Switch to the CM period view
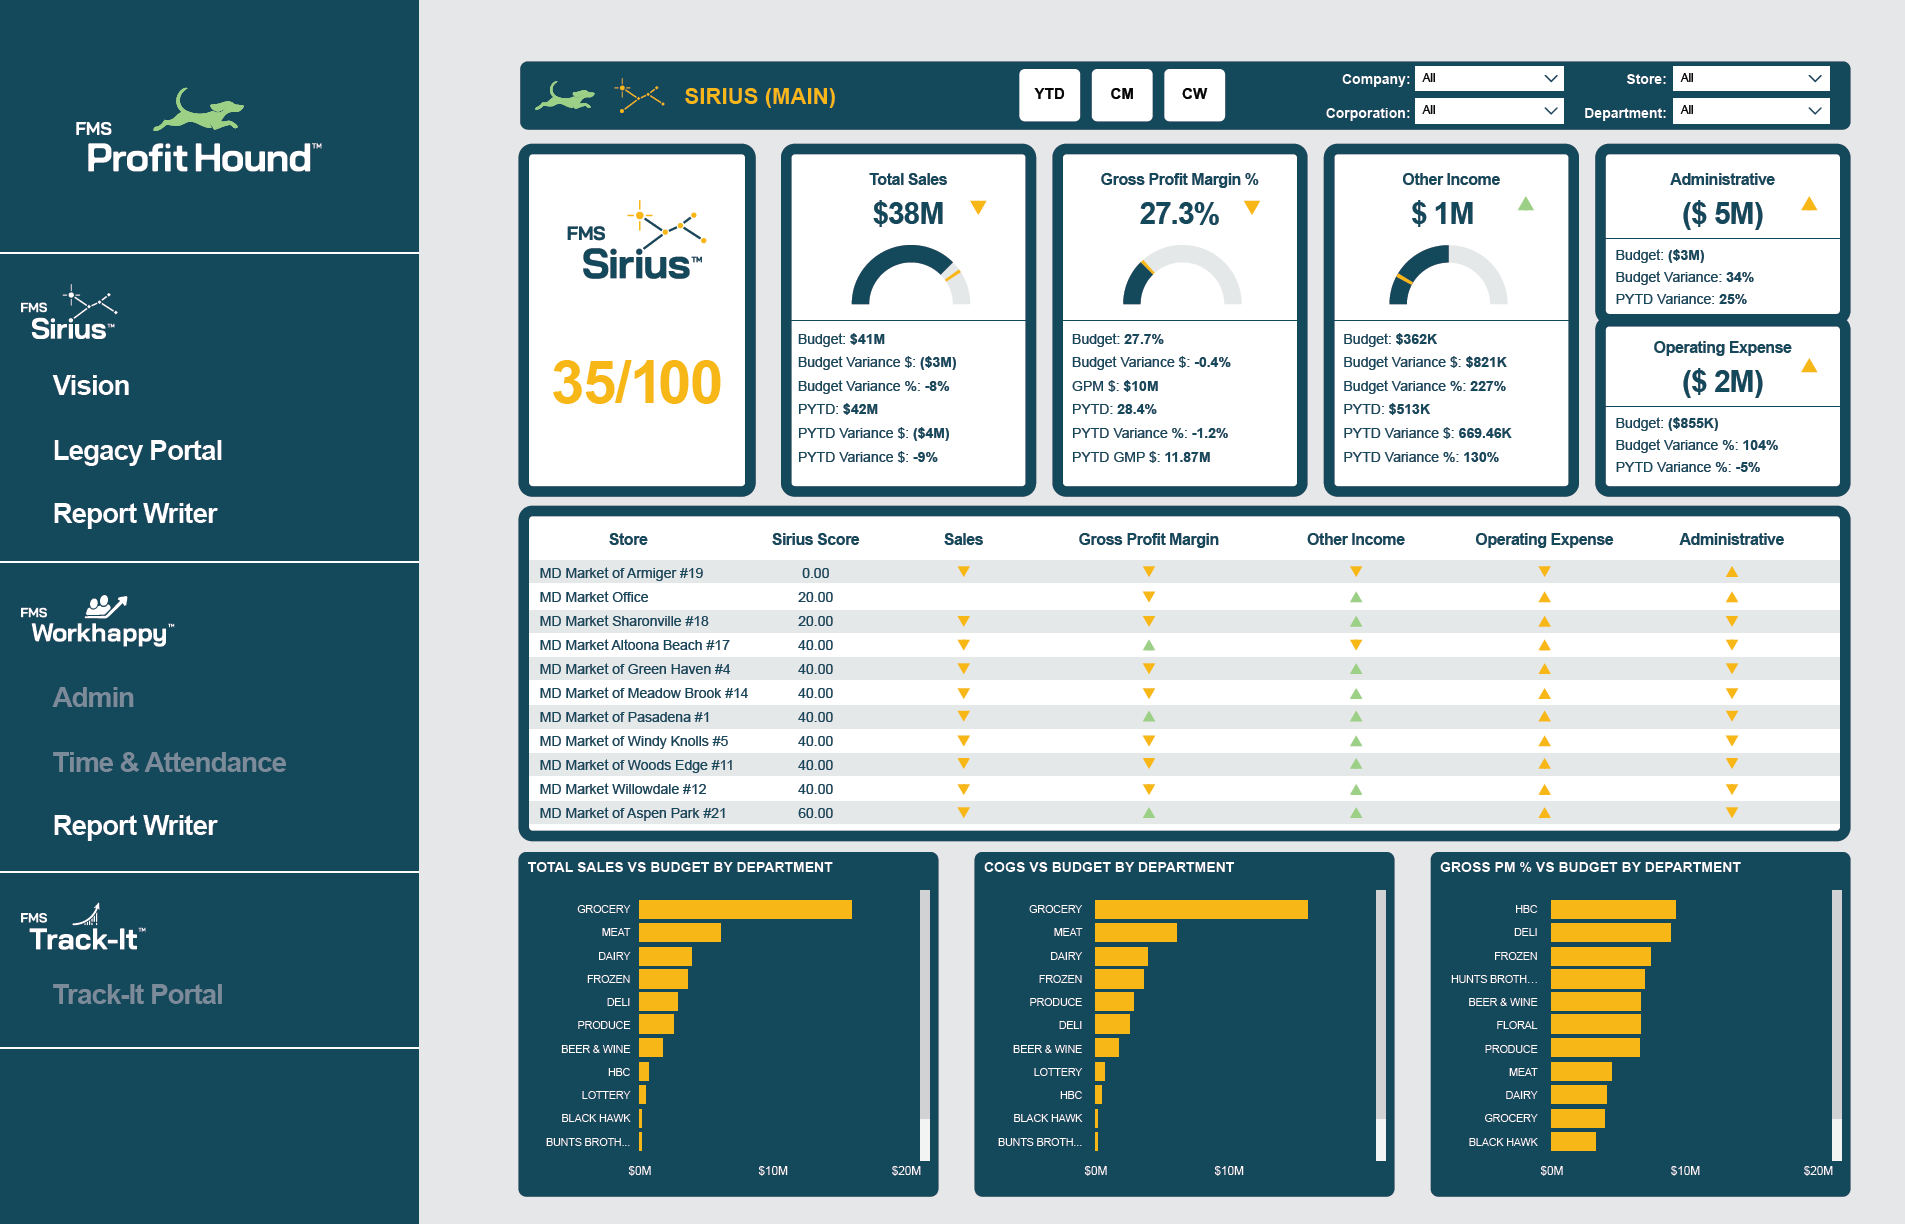 [1121, 95]
